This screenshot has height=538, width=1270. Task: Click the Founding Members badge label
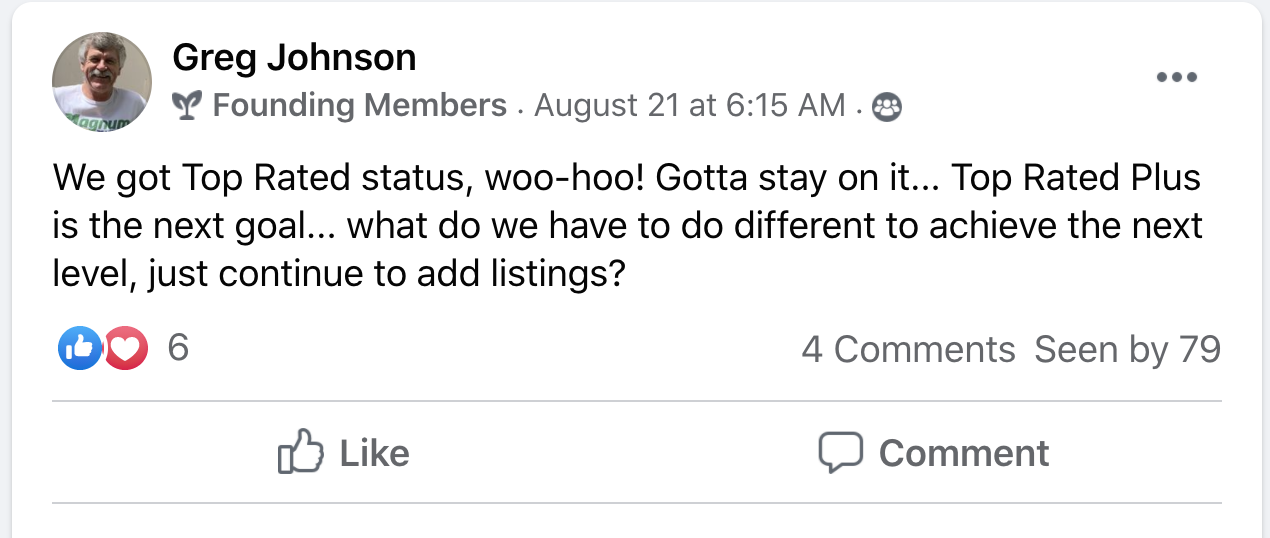pos(360,106)
